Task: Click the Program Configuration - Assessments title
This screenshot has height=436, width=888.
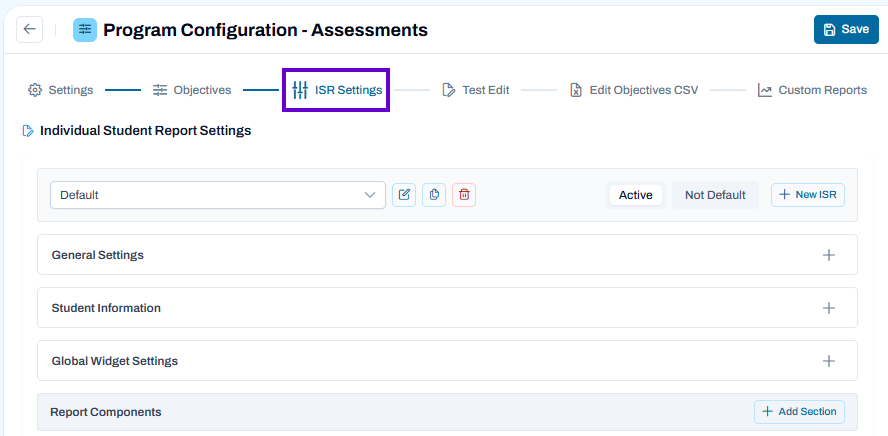Action: [x=266, y=30]
